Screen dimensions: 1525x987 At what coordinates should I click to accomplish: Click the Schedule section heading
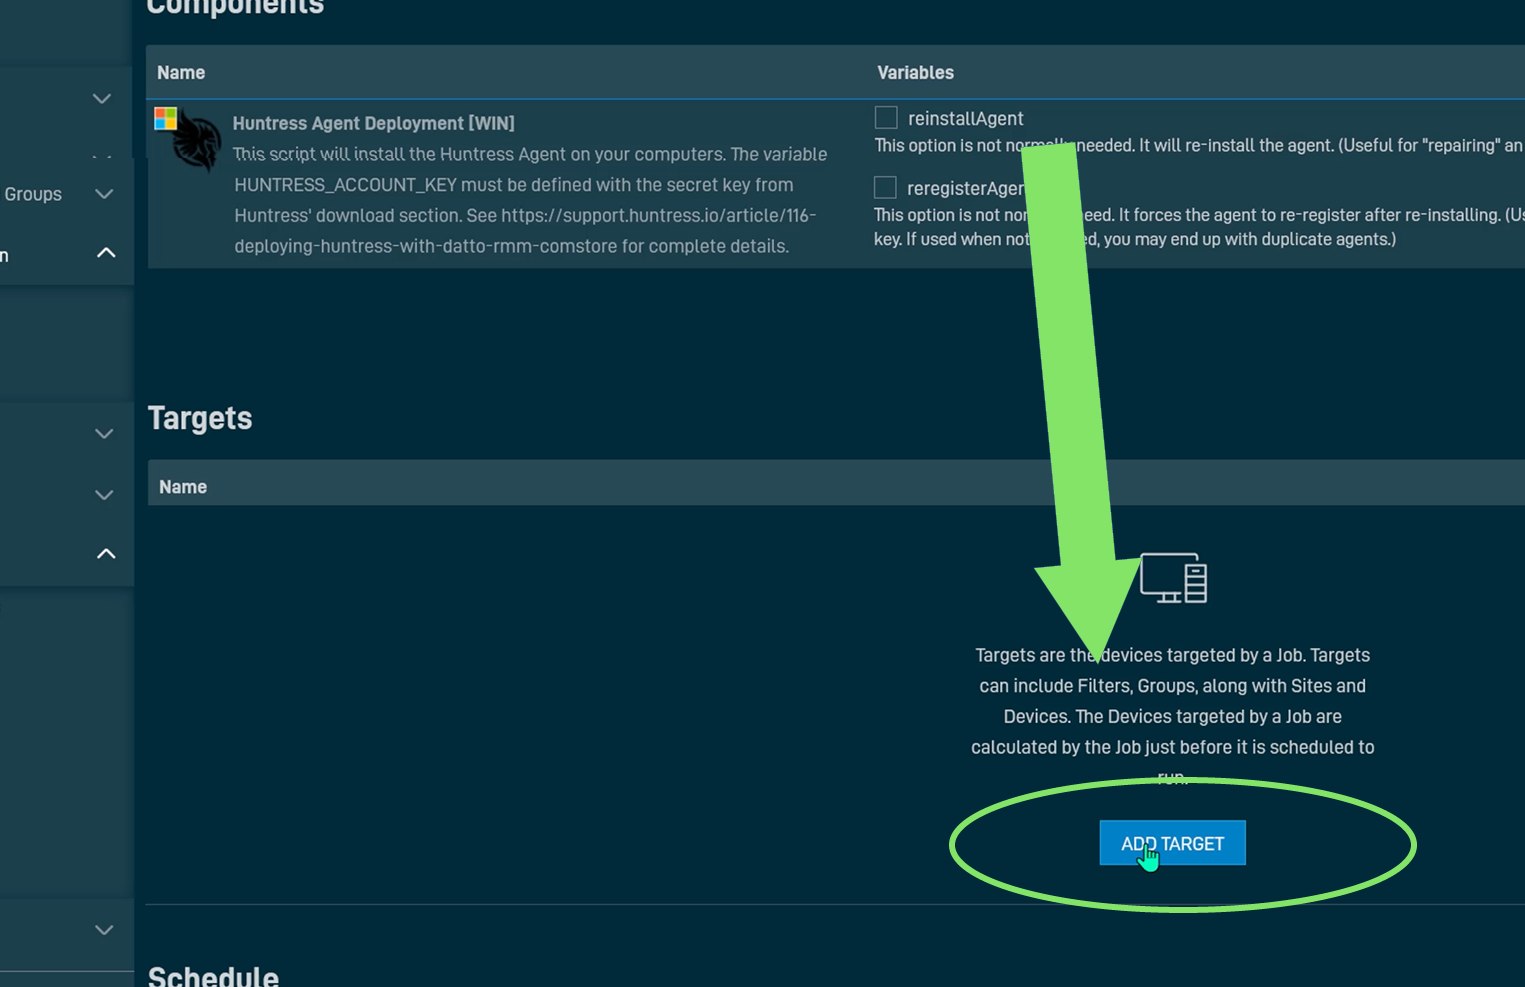point(213,976)
